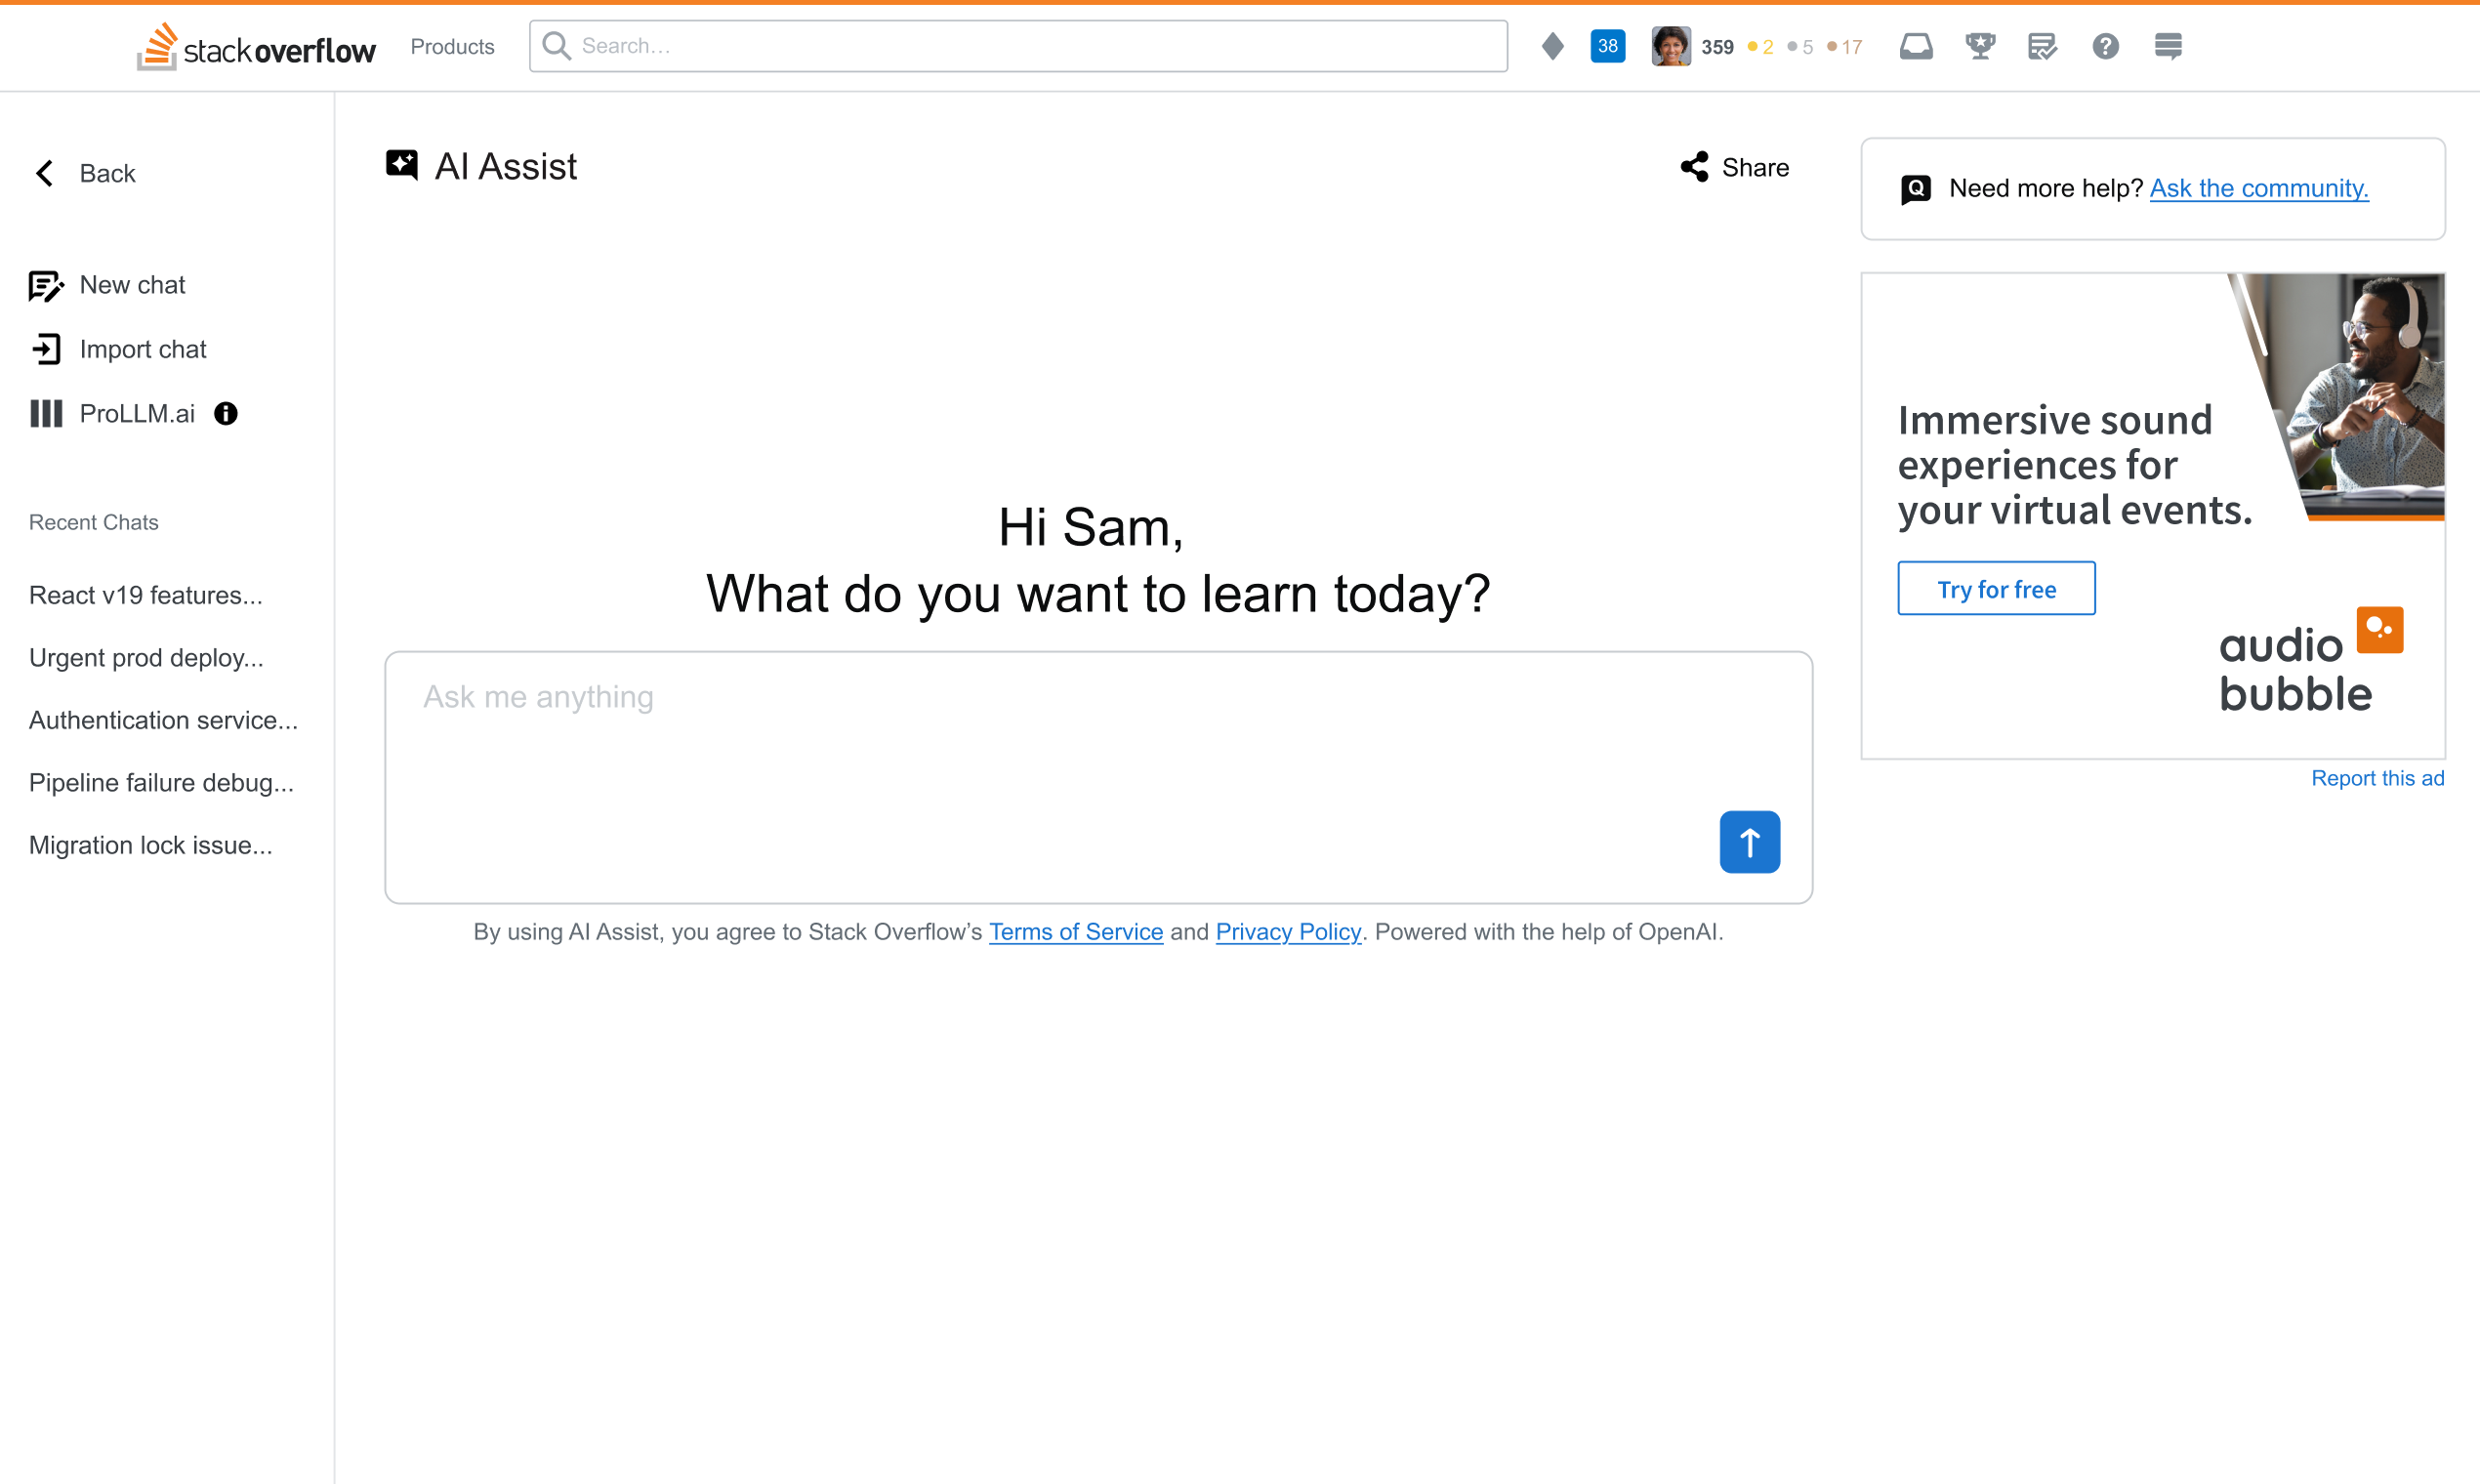Open the Stack Exchange sites menu icon

(x=2169, y=46)
